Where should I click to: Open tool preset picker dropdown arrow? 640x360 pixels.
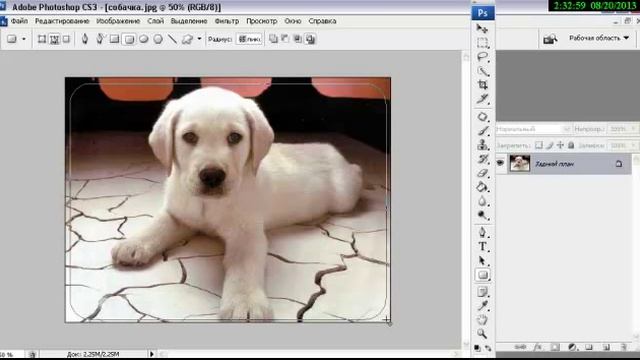24,39
